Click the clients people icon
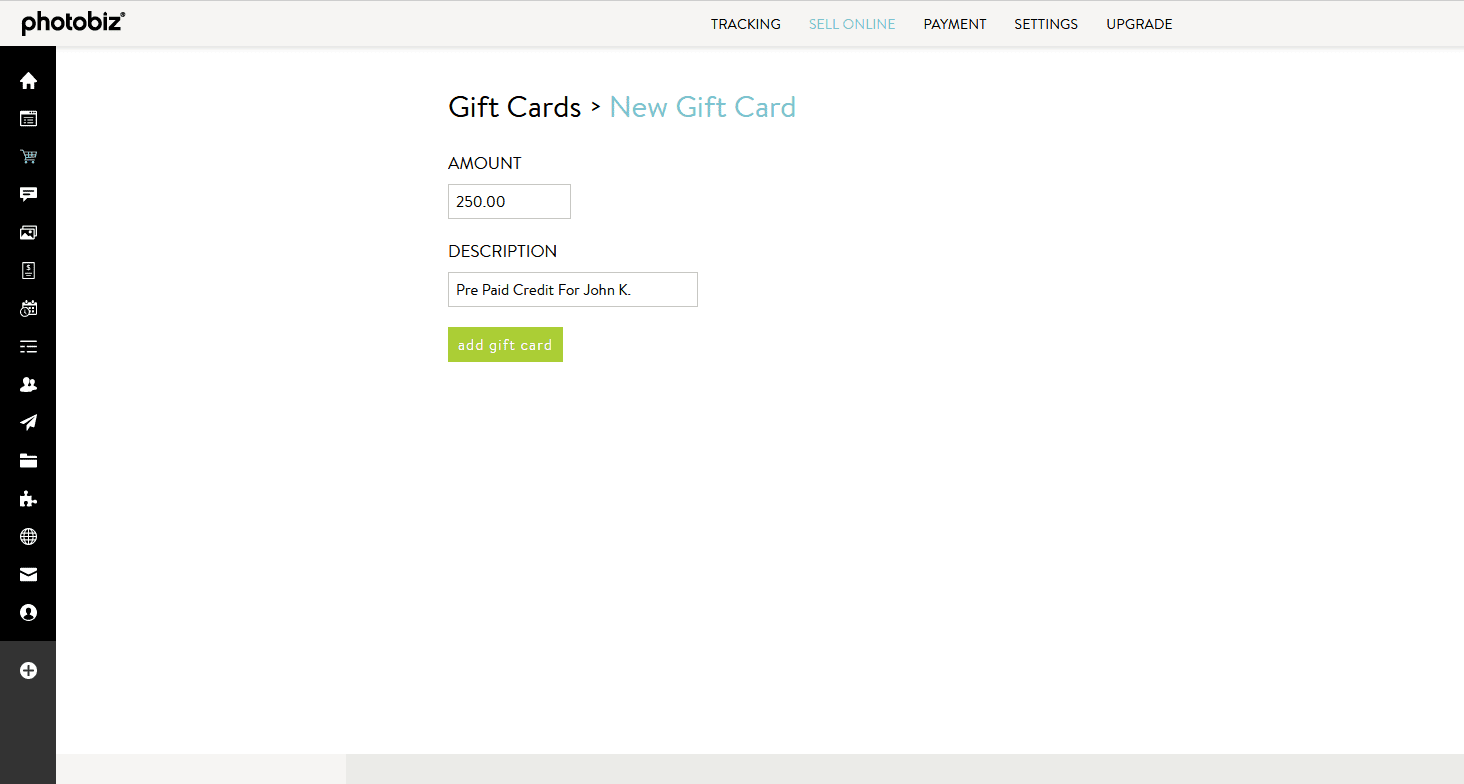 tap(28, 384)
